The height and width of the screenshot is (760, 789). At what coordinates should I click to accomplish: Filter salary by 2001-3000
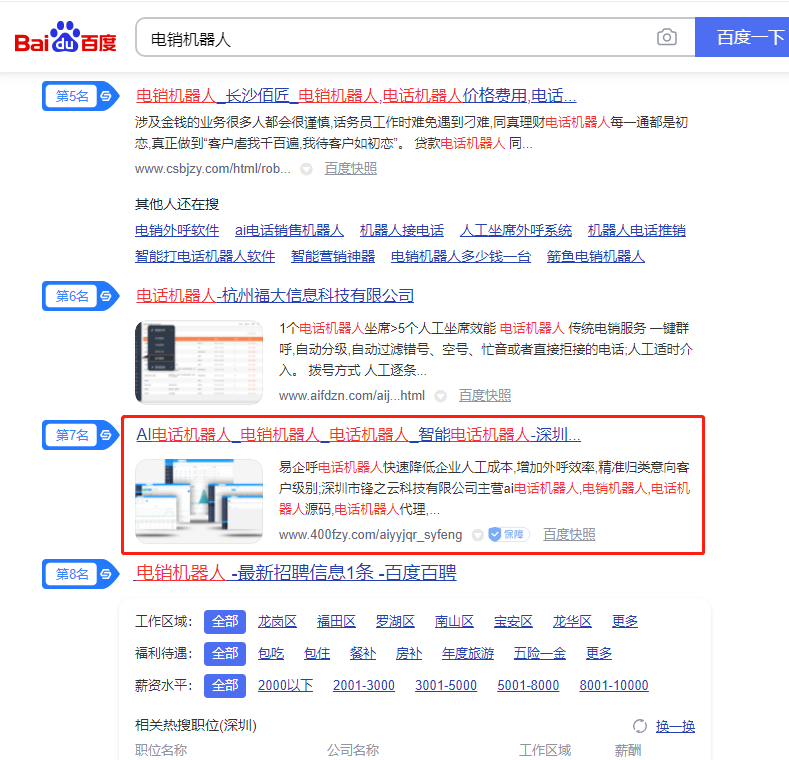[364, 686]
